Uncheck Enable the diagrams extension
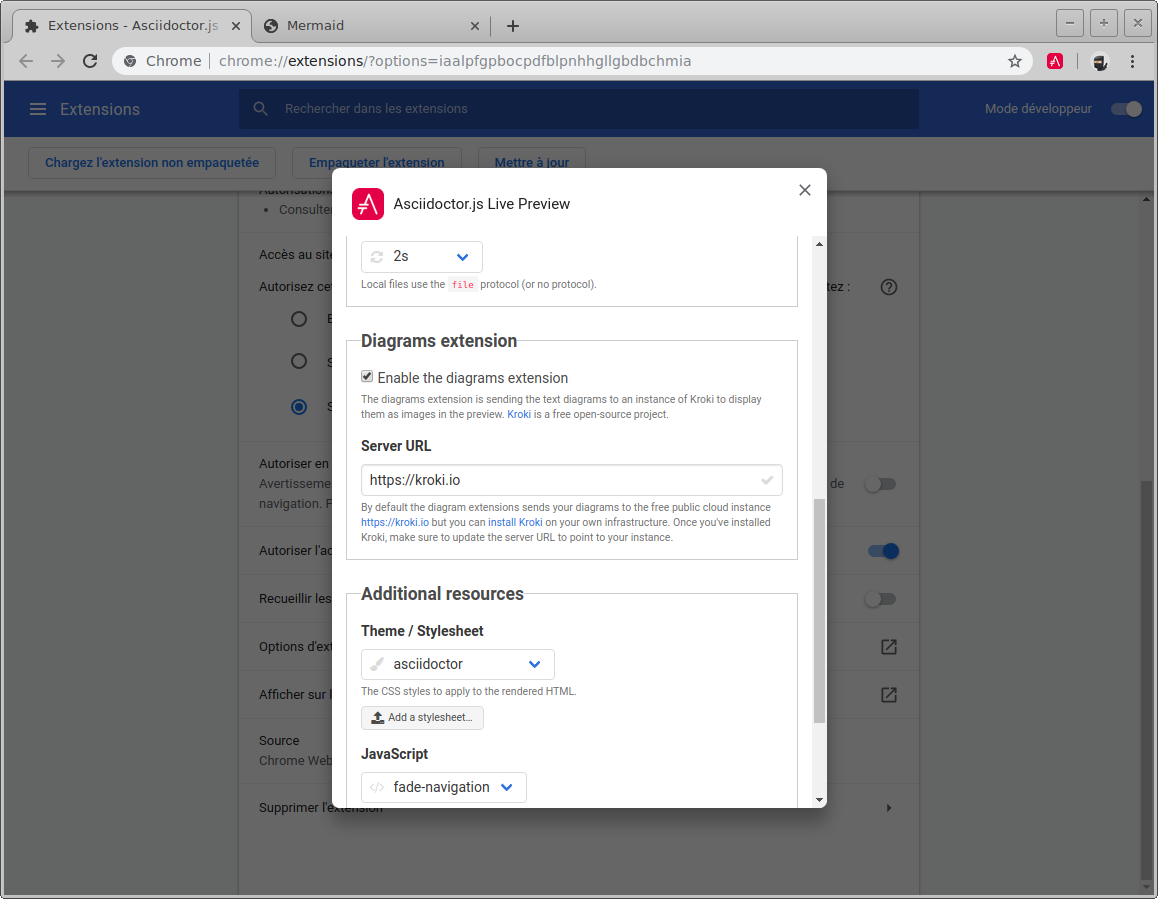The height and width of the screenshot is (899, 1158). pyautogui.click(x=367, y=377)
